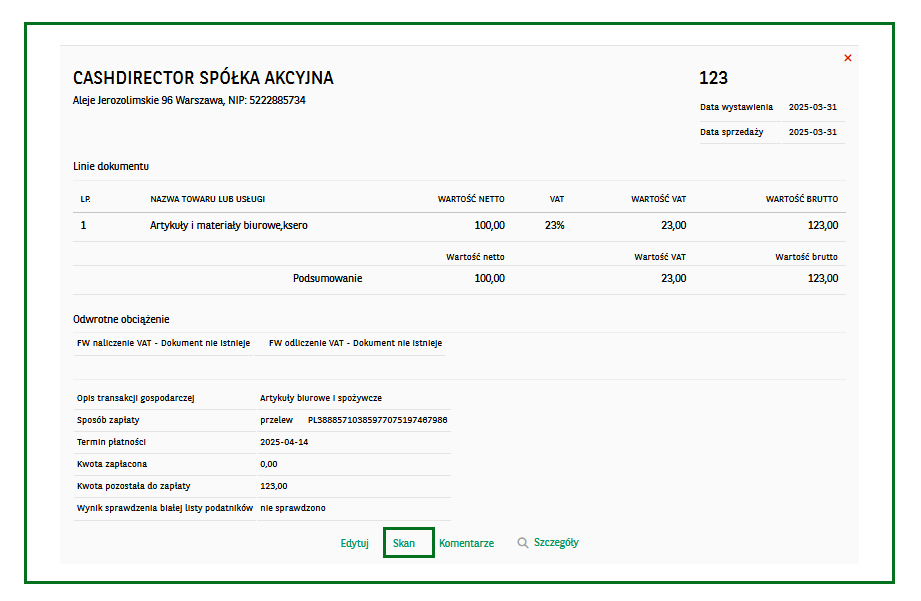Click the address line with NIP: 5222885734
The height and width of the screenshot is (601, 921).
point(189,100)
